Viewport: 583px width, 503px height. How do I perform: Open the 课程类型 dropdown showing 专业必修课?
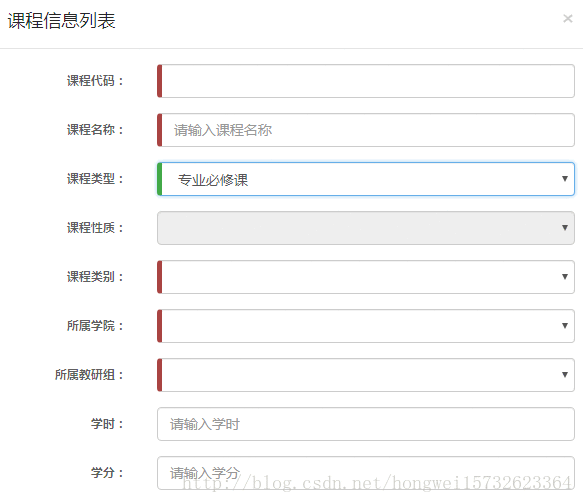pos(366,179)
